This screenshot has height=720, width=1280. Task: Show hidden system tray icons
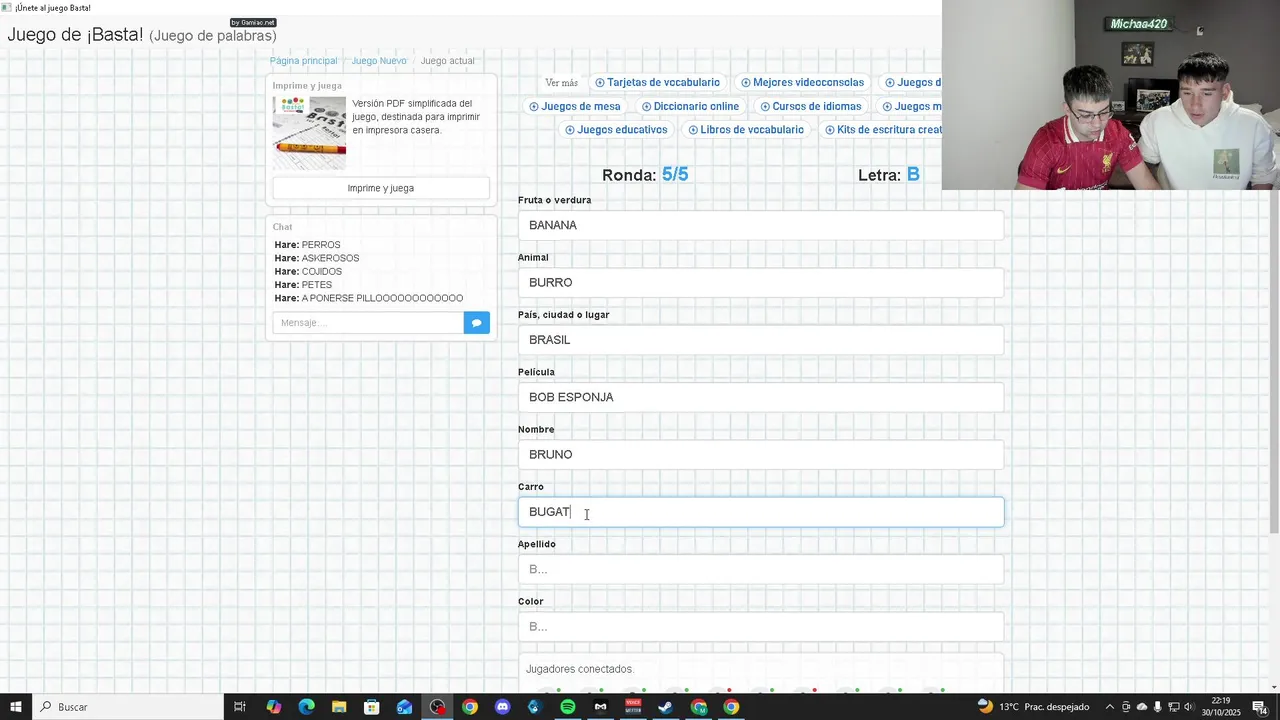pyautogui.click(x=1109, y=707)
